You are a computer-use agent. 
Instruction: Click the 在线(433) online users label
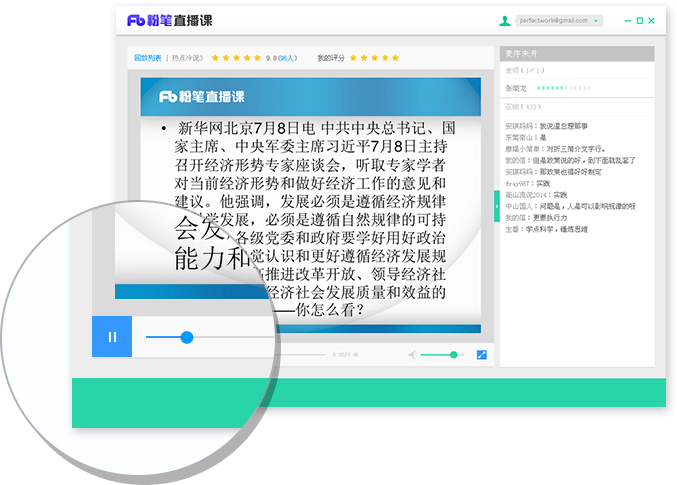click(523, 107)
